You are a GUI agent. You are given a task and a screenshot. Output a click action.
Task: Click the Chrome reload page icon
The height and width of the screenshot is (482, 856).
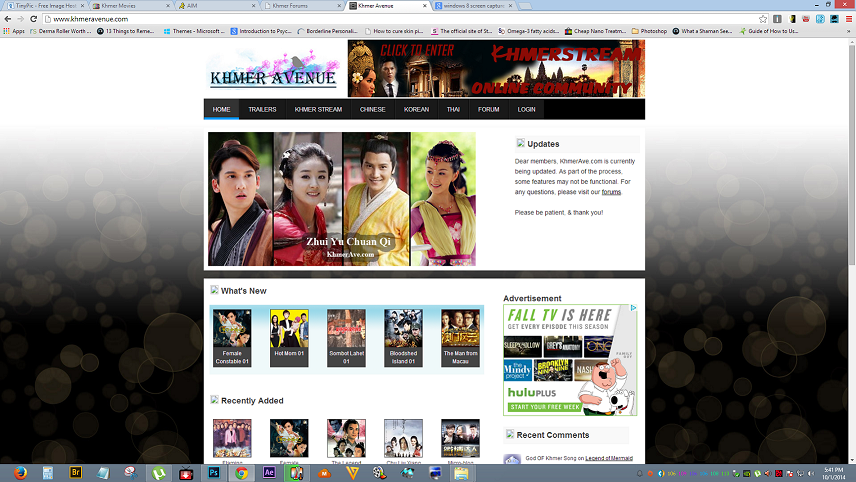pos(33,18)
